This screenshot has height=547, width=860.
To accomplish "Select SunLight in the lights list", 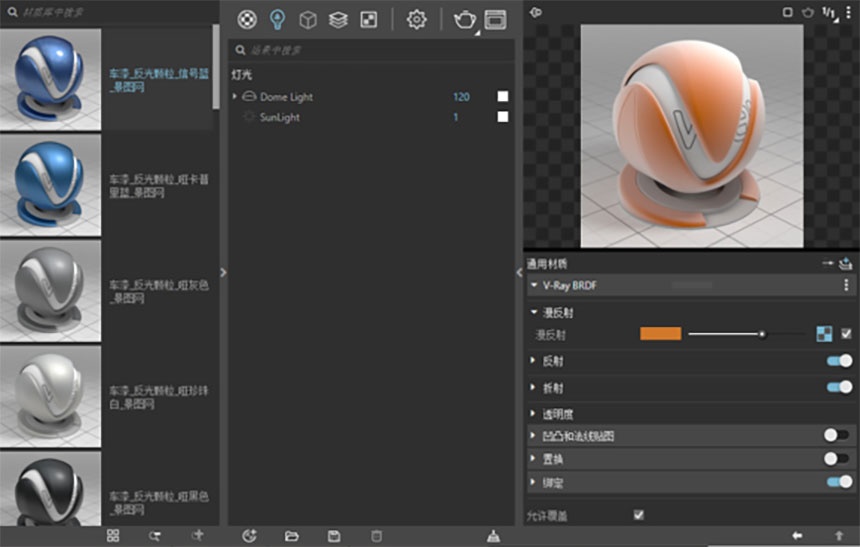I will point(279,117).
